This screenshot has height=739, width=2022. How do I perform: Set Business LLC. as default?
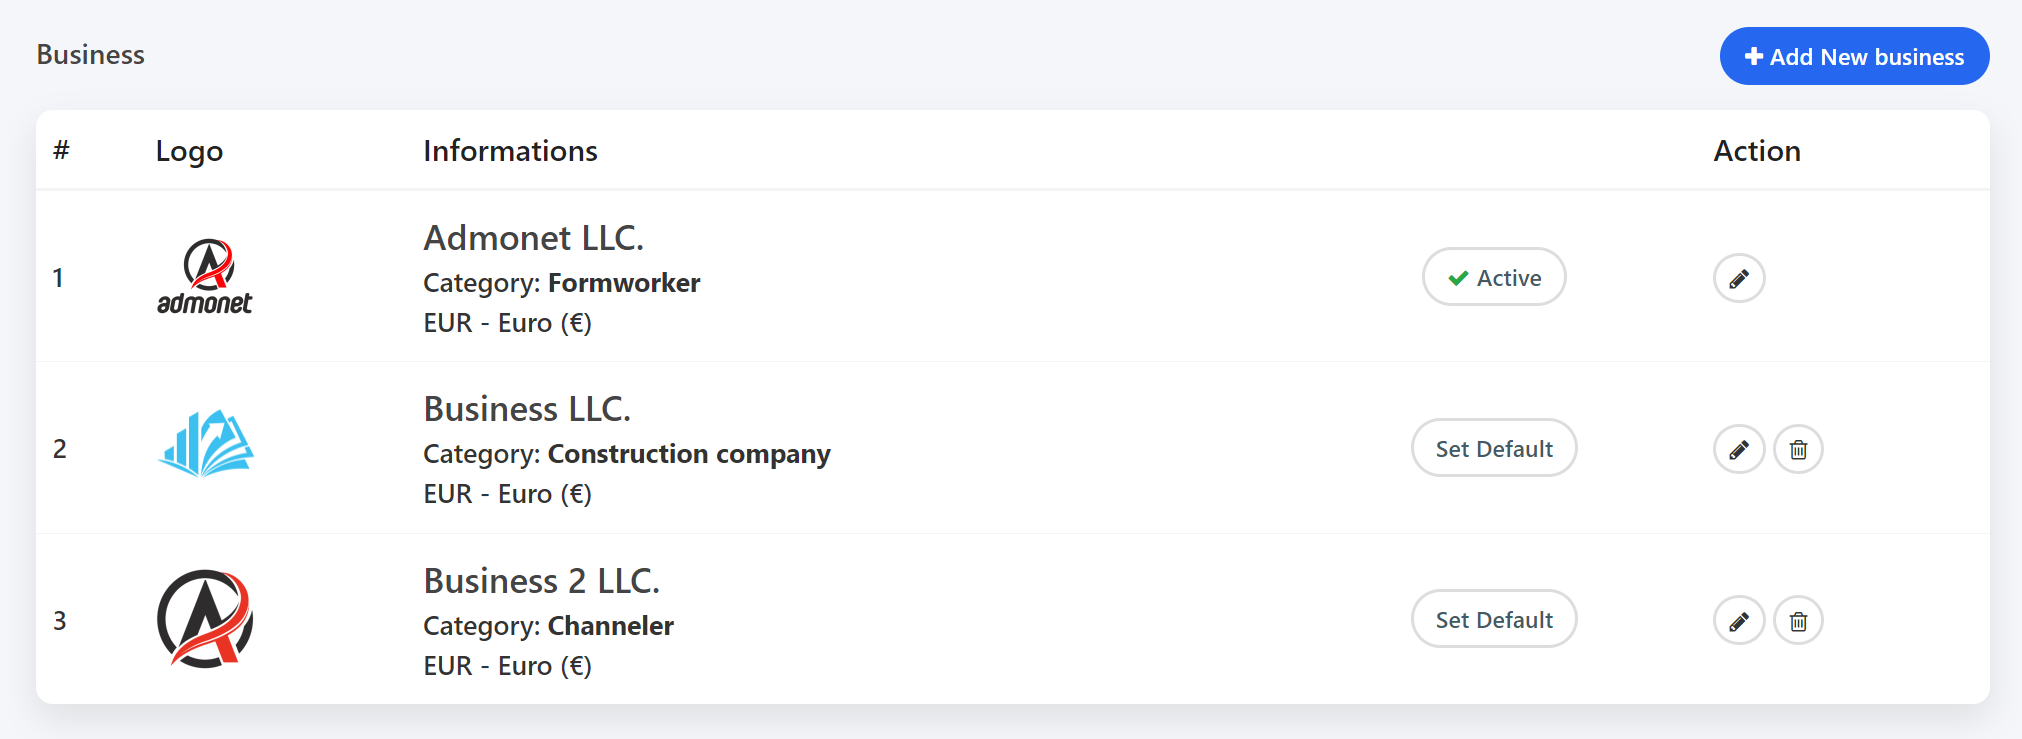(x=1494, y=448)
